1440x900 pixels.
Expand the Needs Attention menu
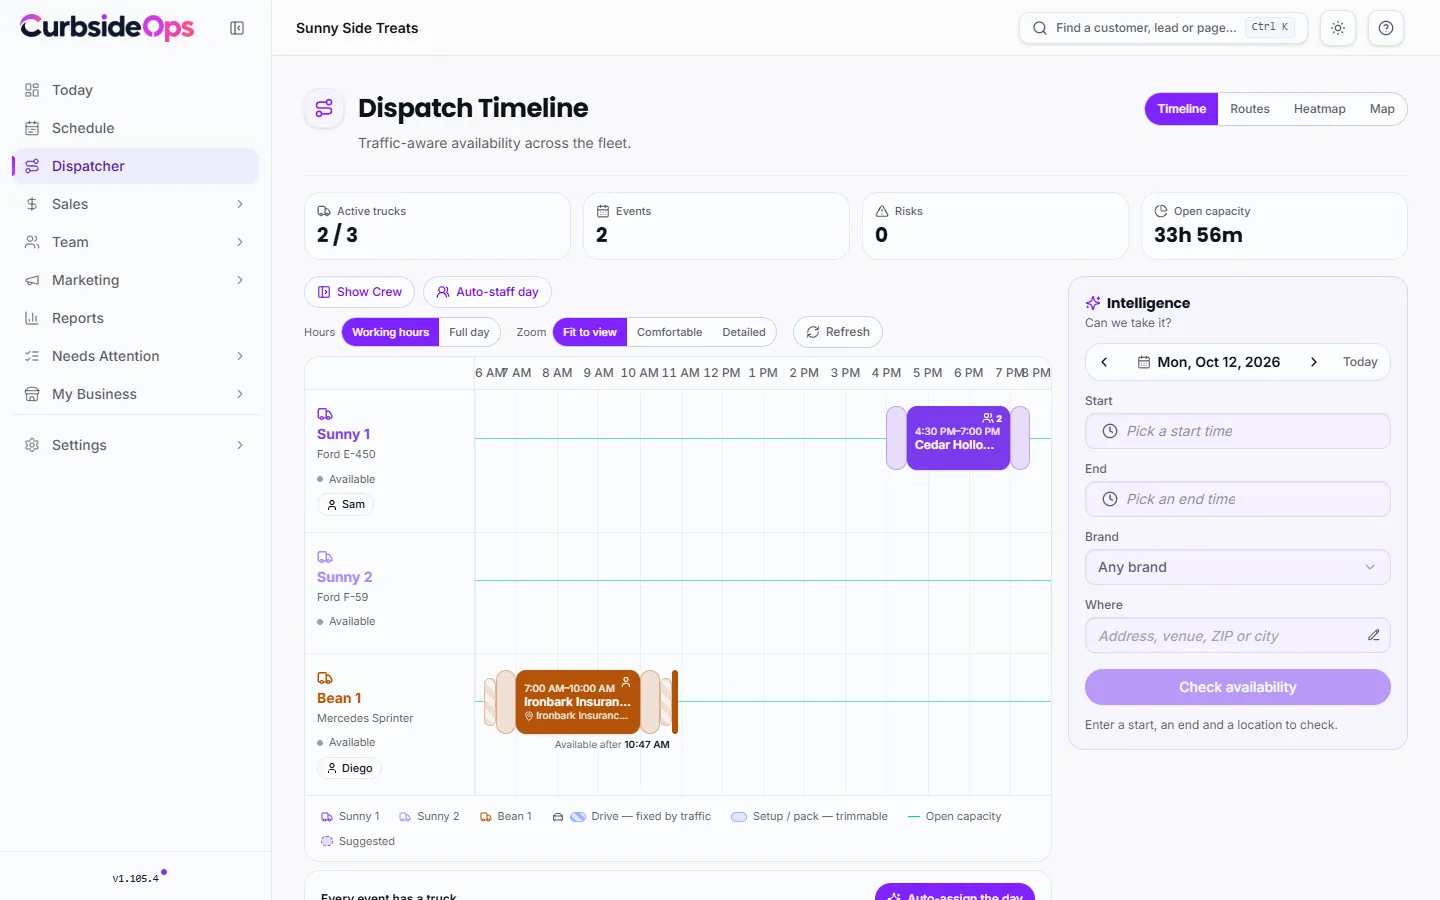tap(135, 356)
